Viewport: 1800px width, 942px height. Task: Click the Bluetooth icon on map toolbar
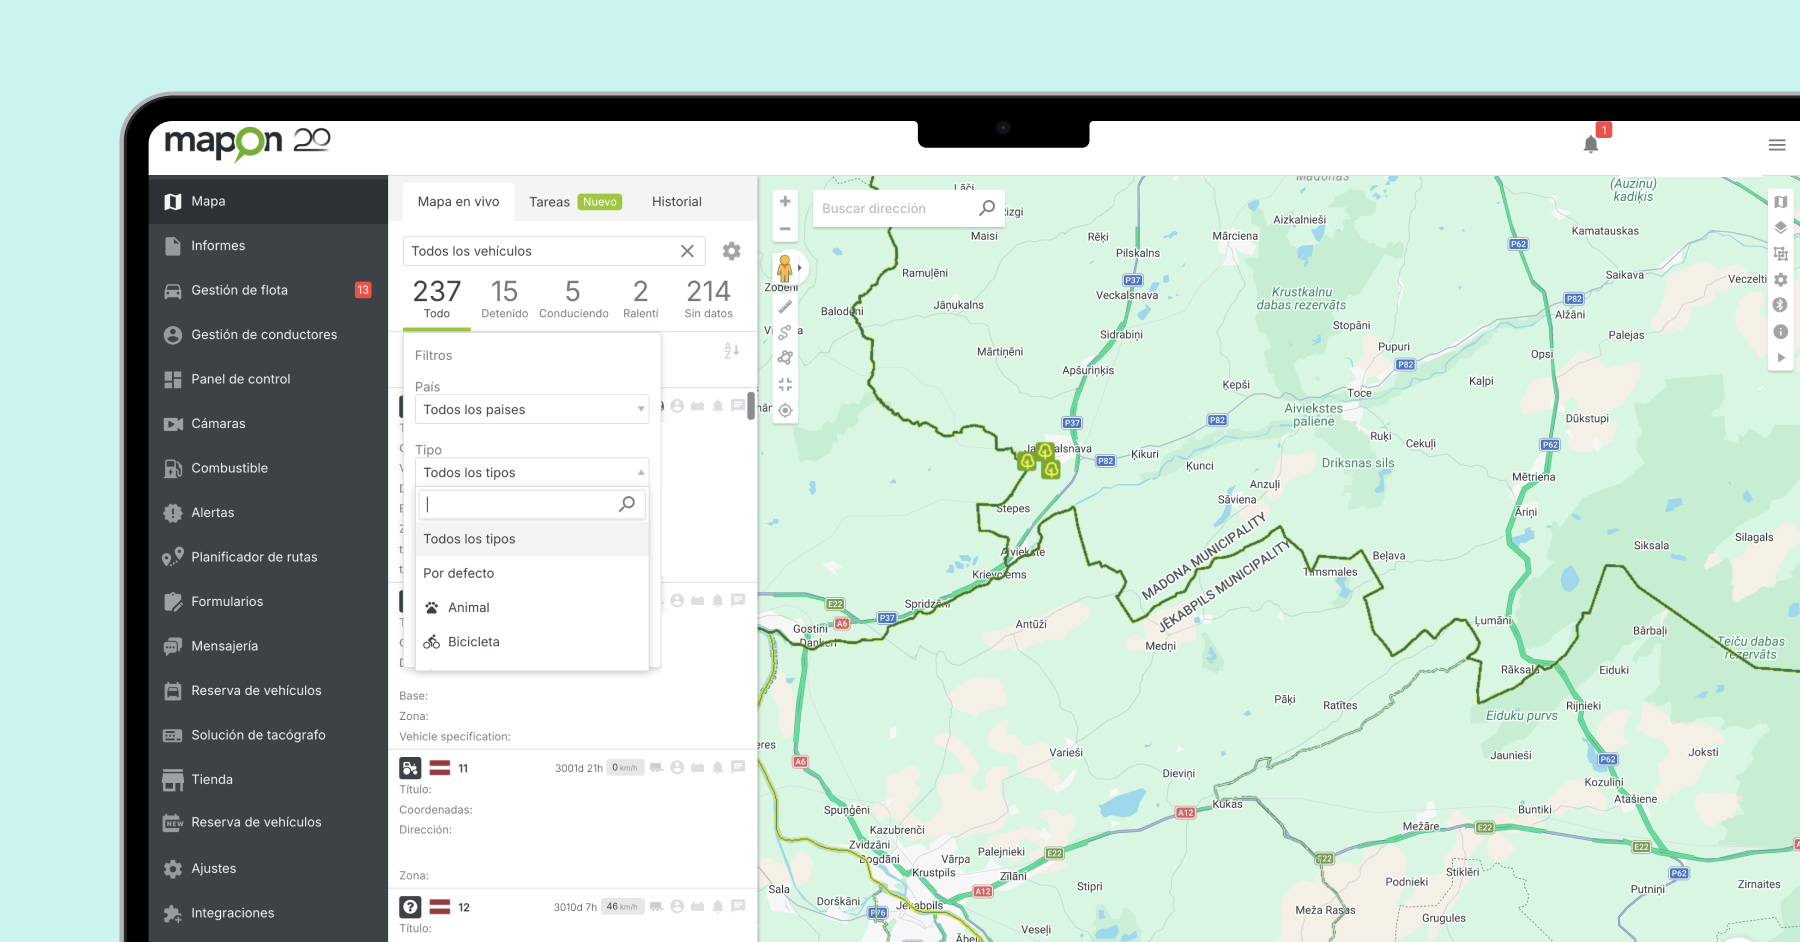coord(1781,305)
